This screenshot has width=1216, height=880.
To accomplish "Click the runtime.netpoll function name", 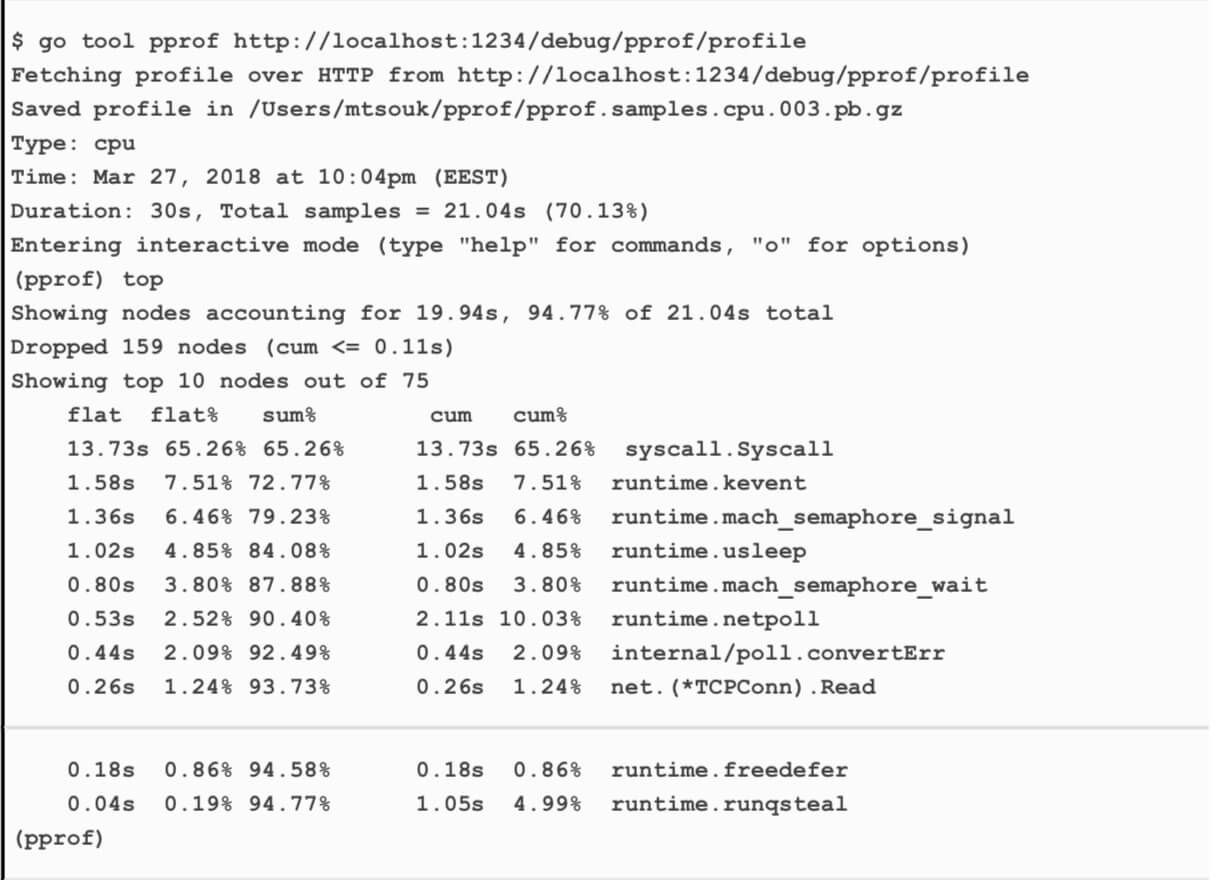I will 715,619.
